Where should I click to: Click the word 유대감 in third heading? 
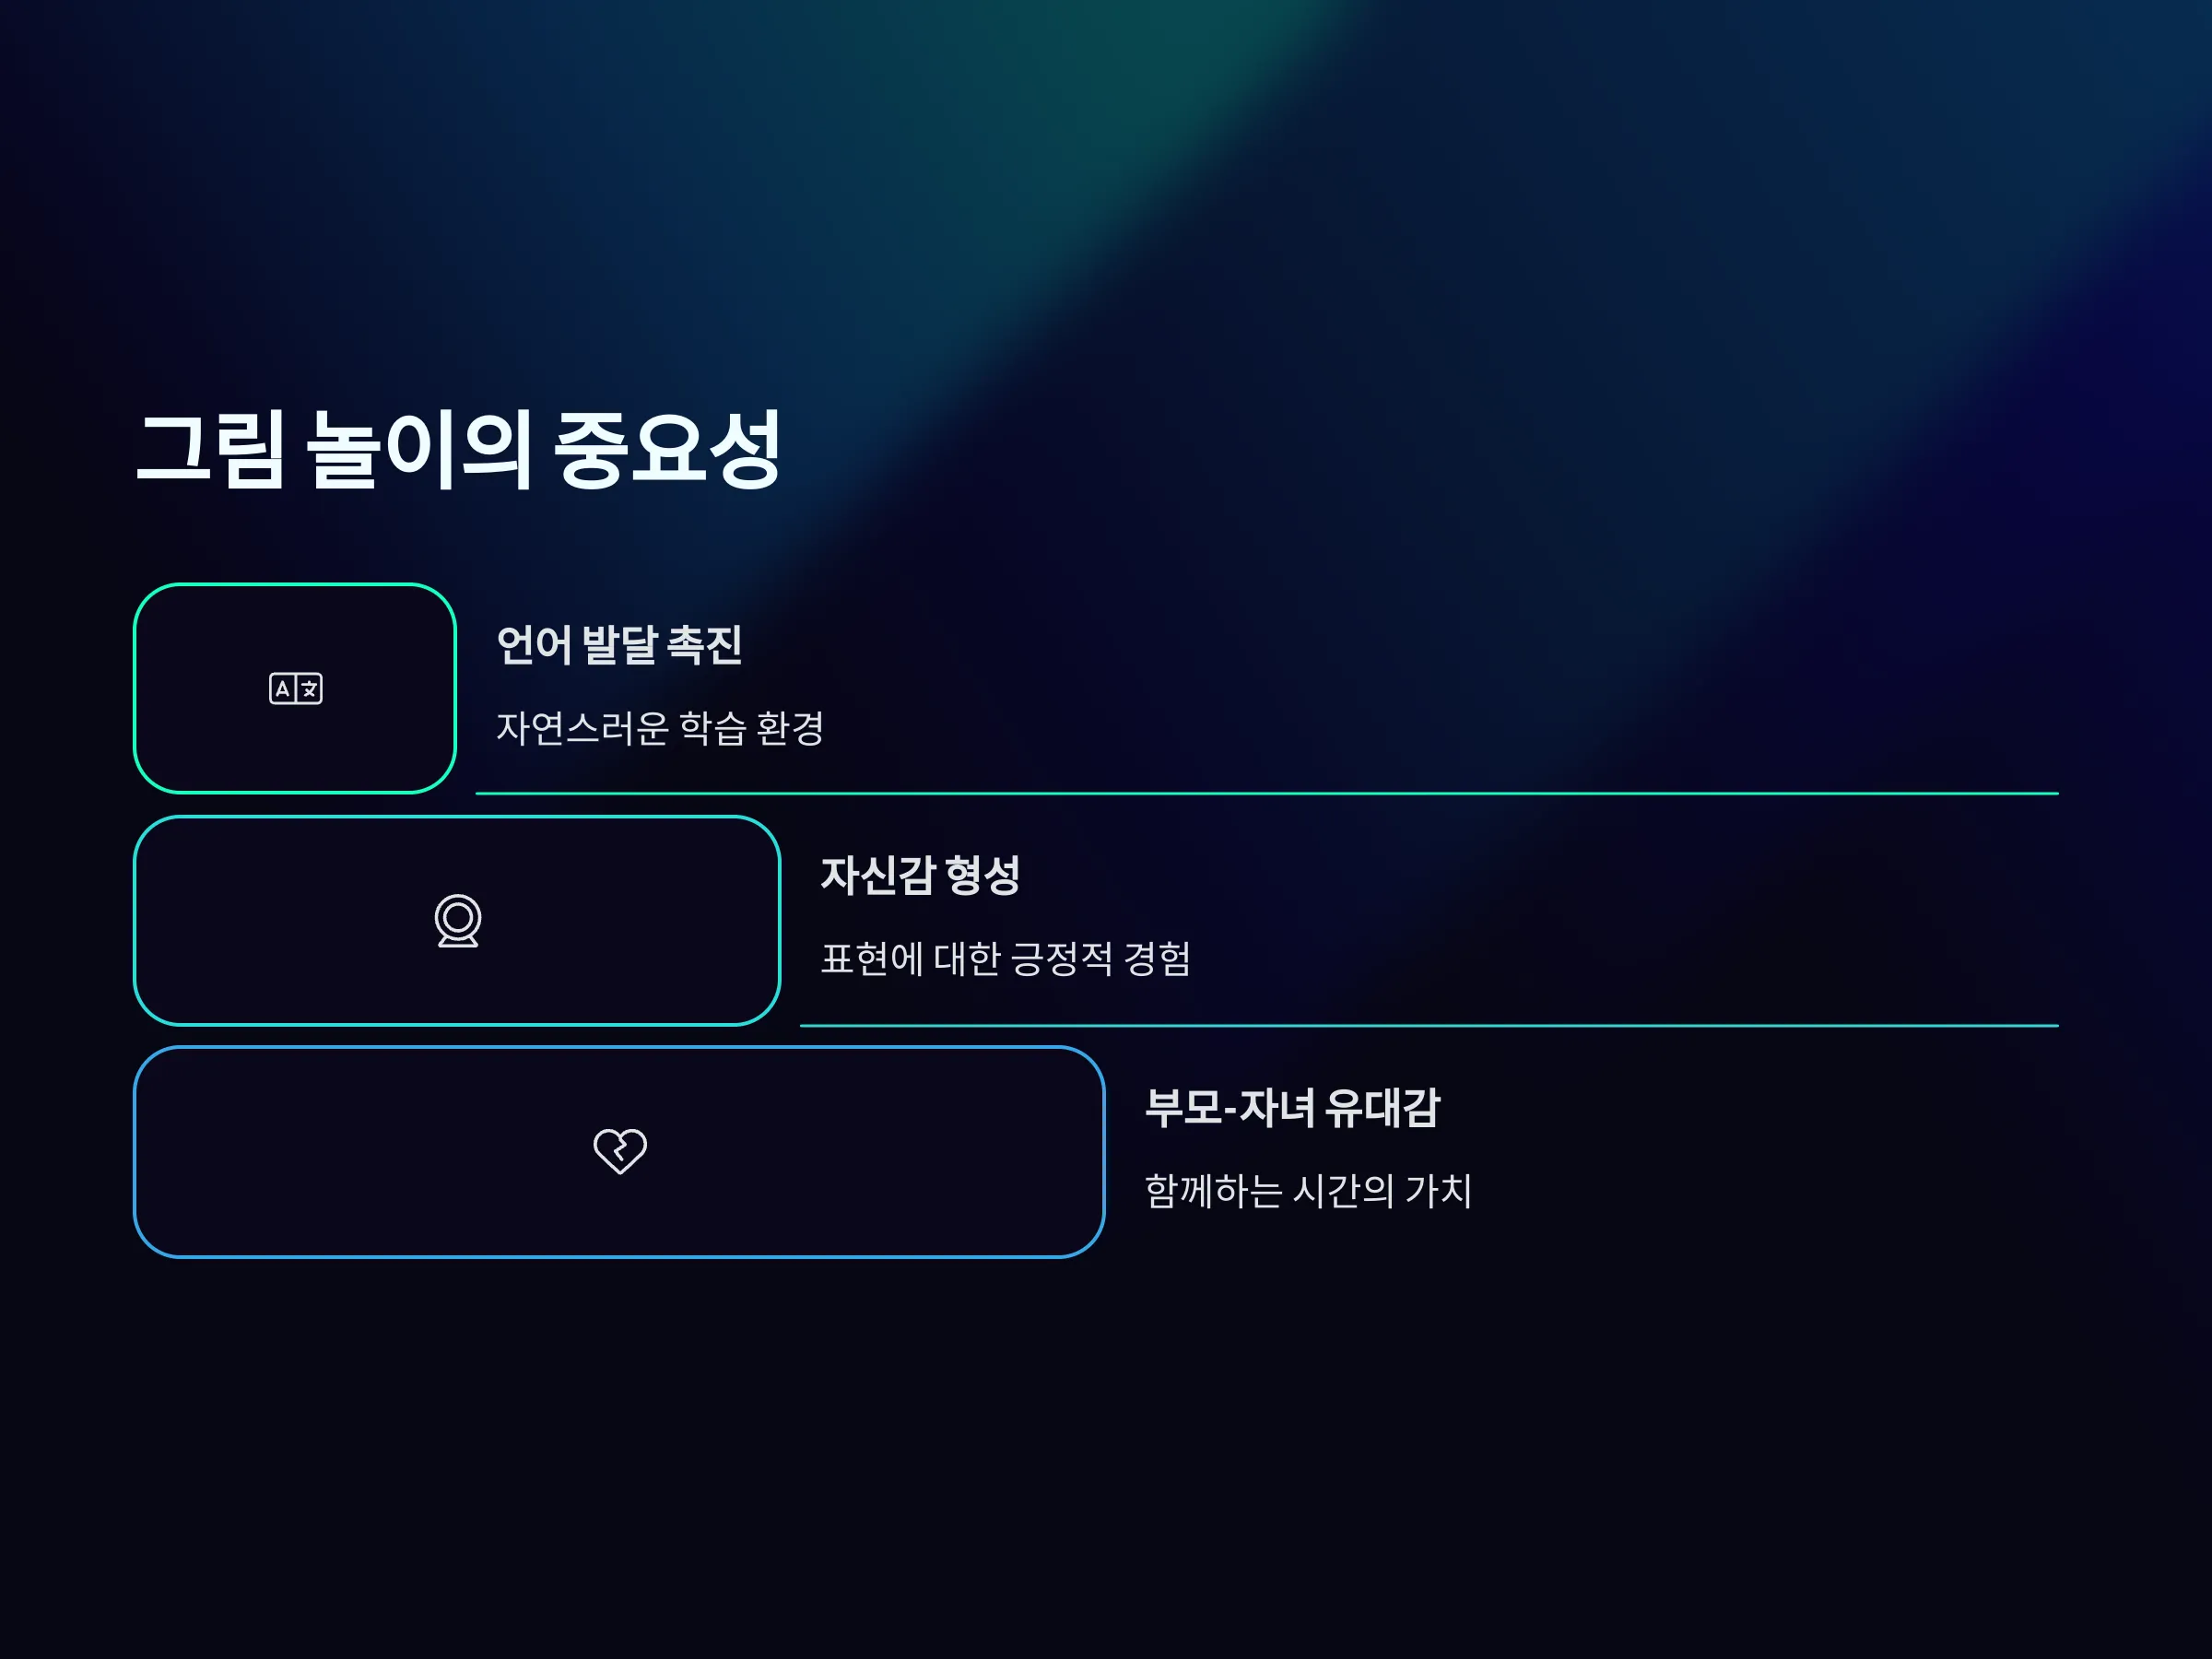point(1382,1107)
